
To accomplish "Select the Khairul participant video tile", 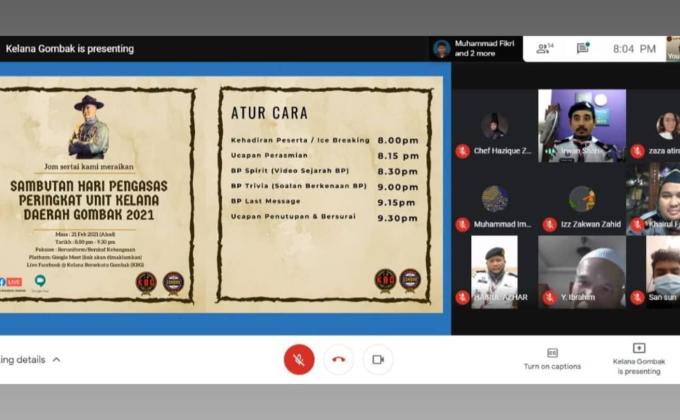I will coord(655,199).
